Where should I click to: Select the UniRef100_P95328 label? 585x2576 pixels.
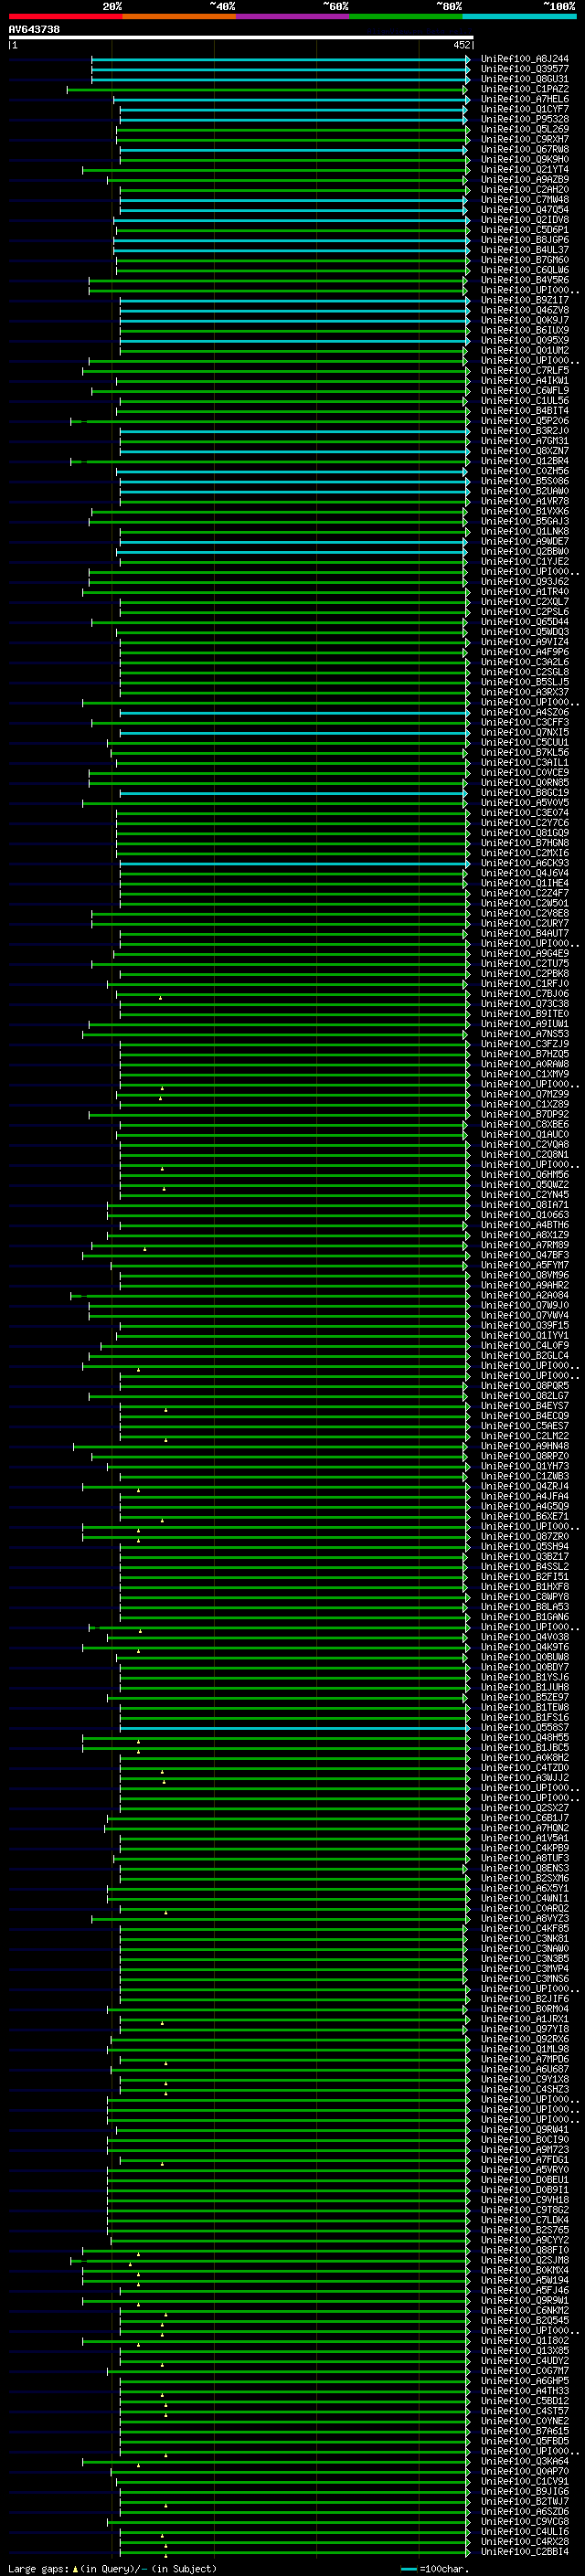[x=525, y=119]
